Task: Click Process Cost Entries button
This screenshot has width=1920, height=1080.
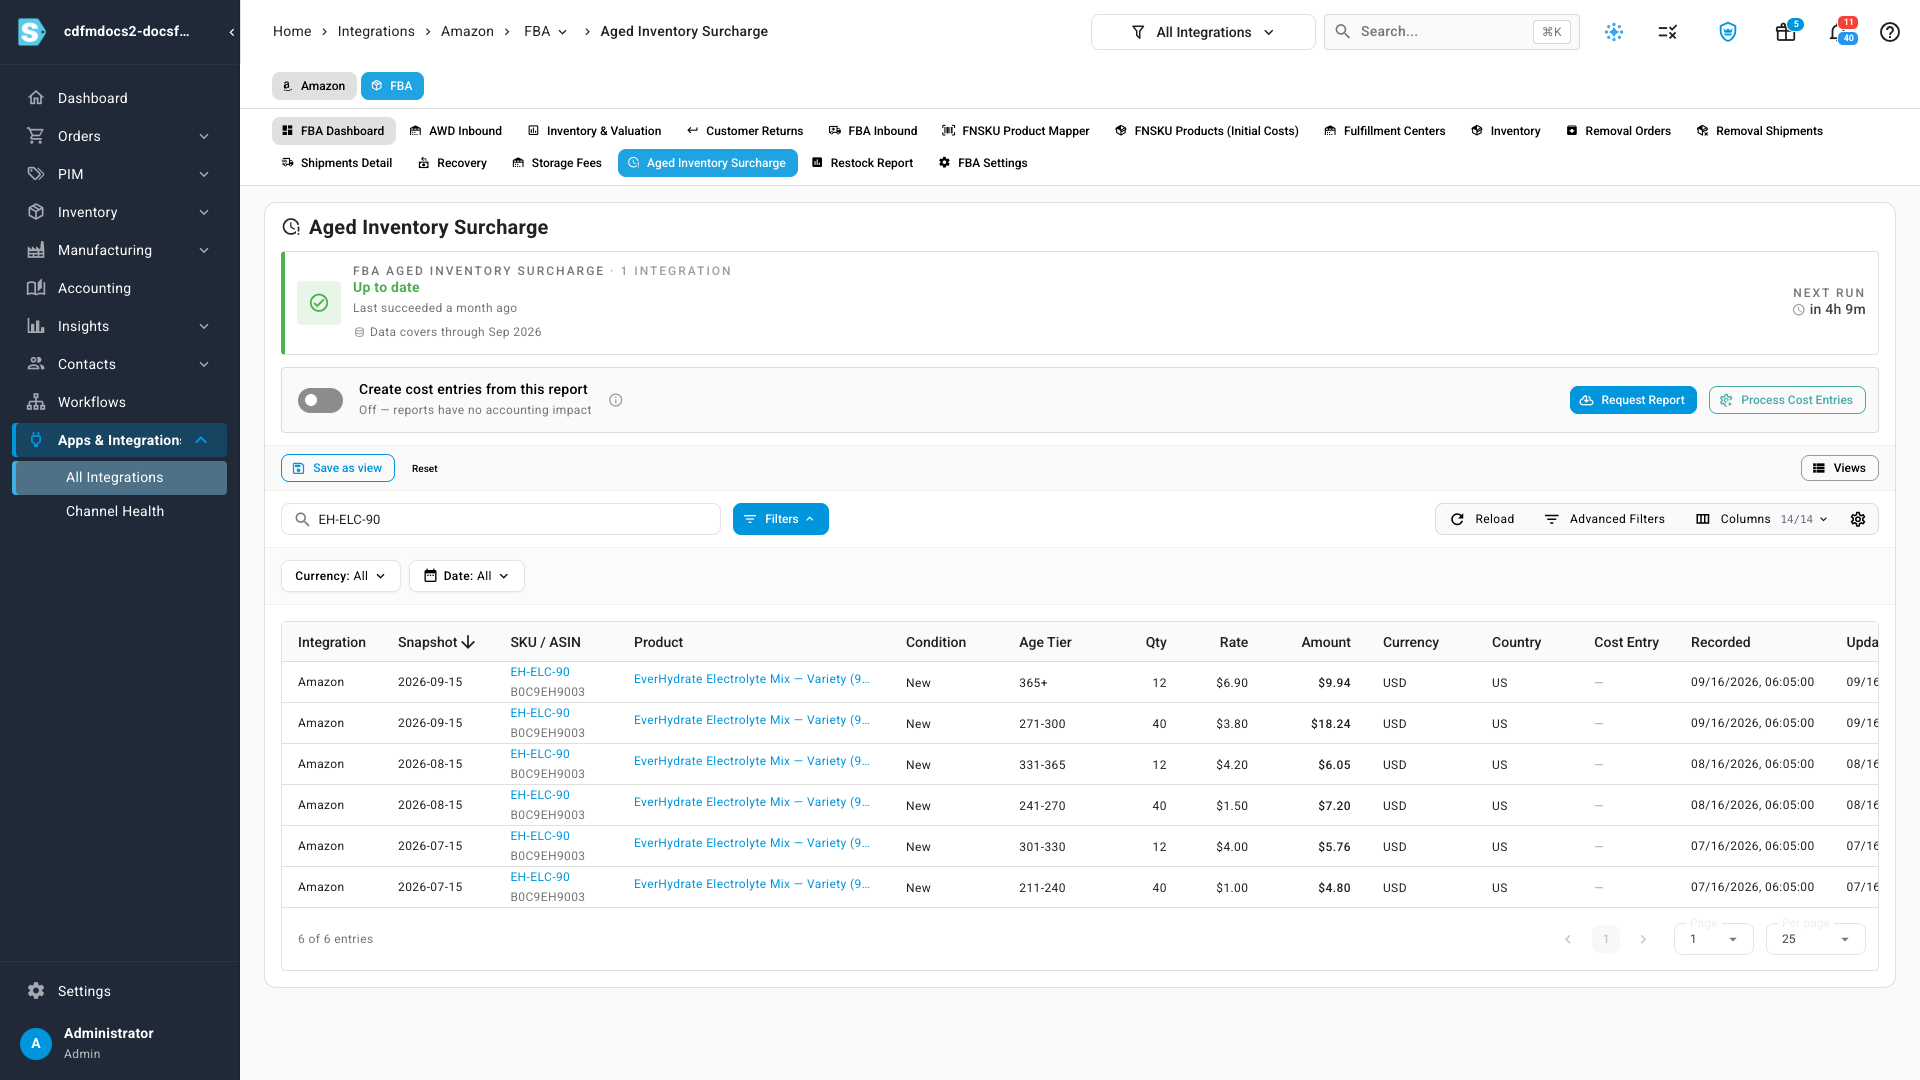Action: point(1787,400)
